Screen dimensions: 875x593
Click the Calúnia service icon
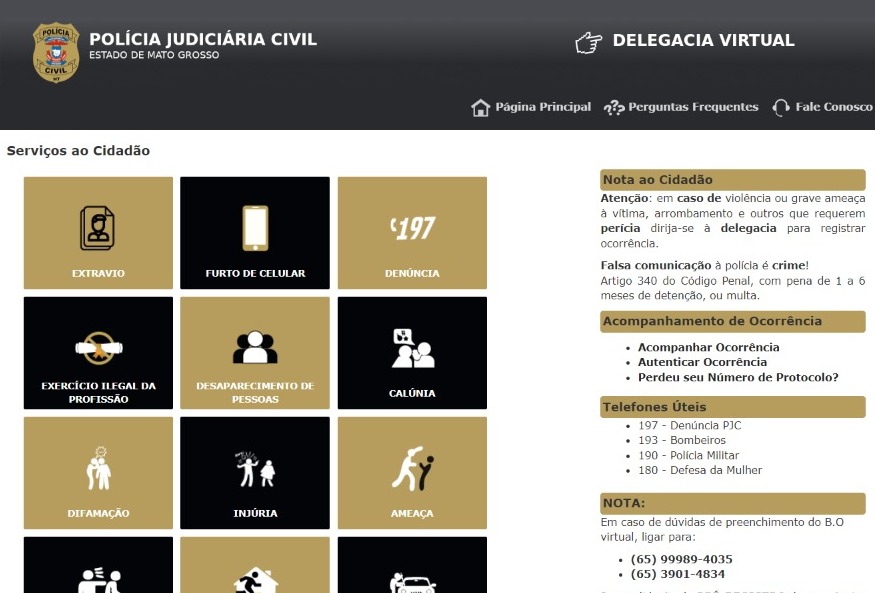pyautogui.click(x=412, y=352)
